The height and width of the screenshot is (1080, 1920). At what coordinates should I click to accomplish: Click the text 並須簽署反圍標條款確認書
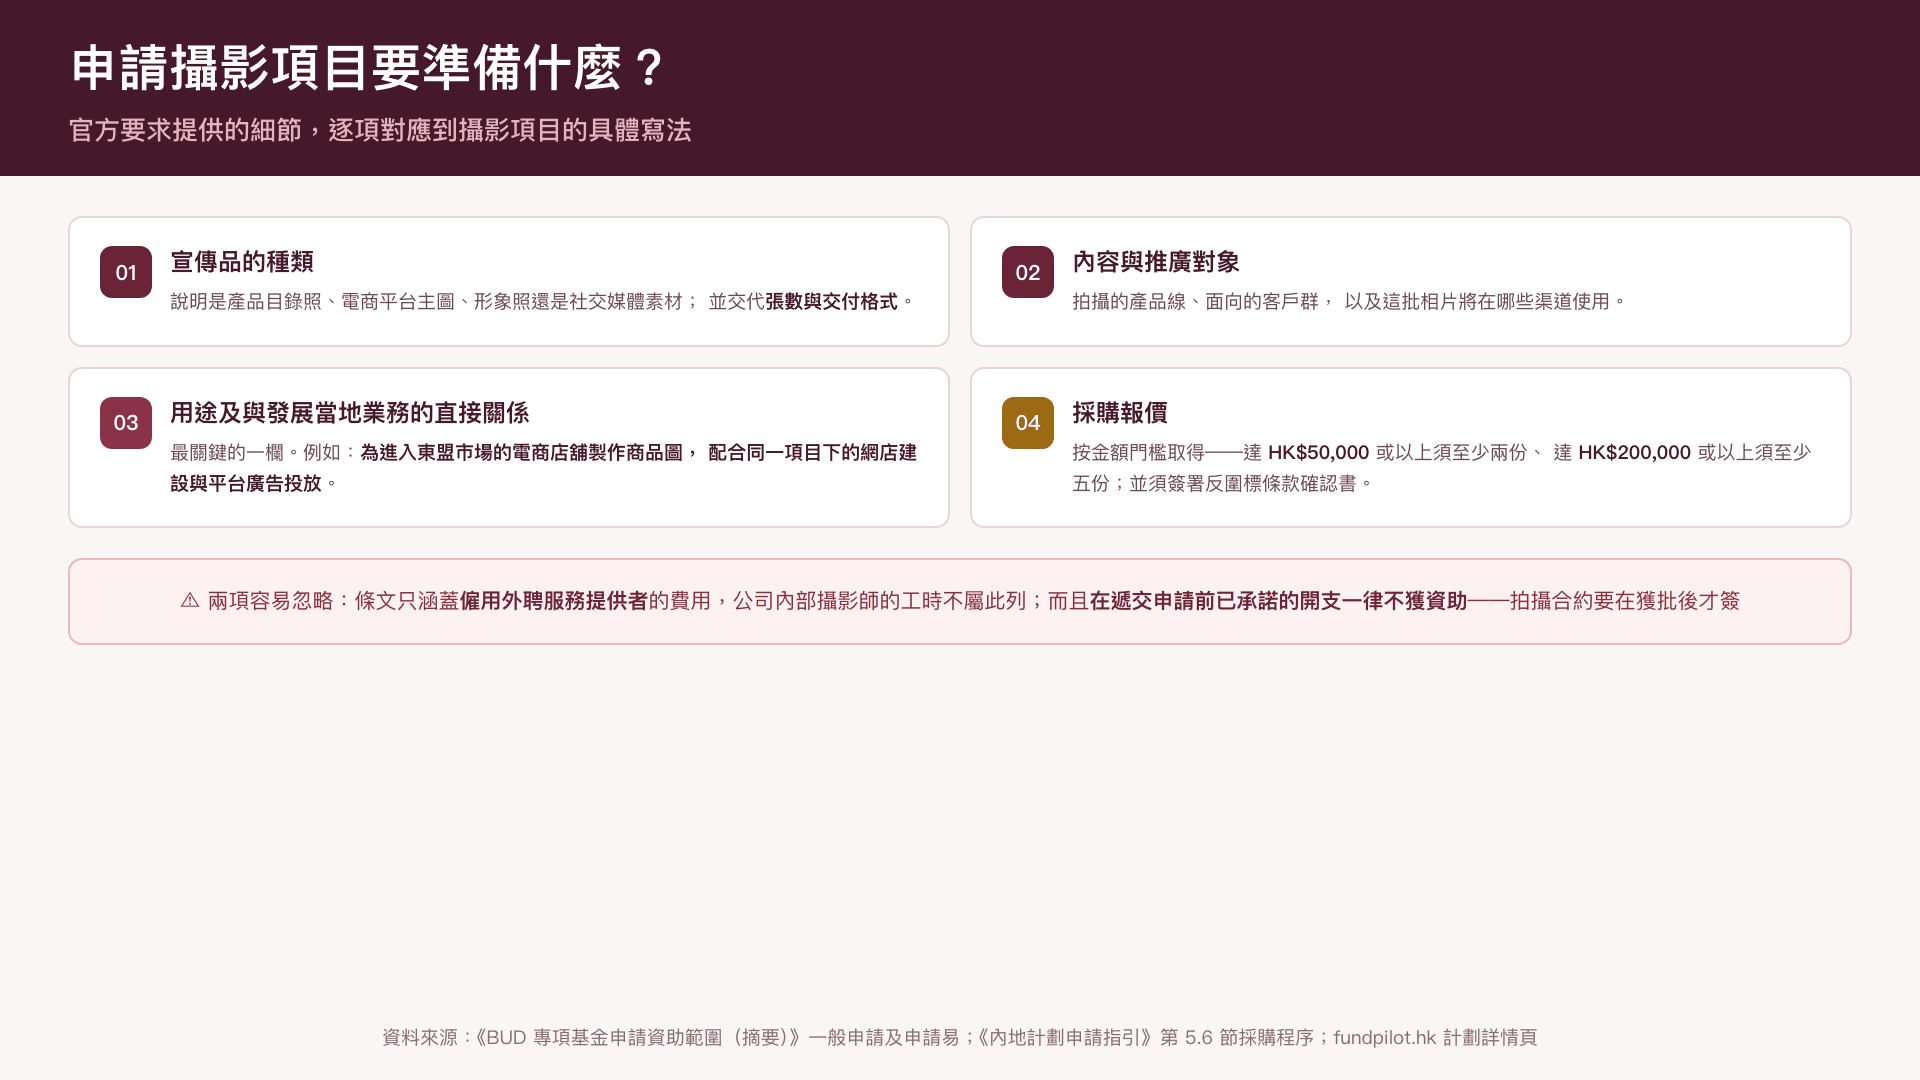click(1243, 483)
